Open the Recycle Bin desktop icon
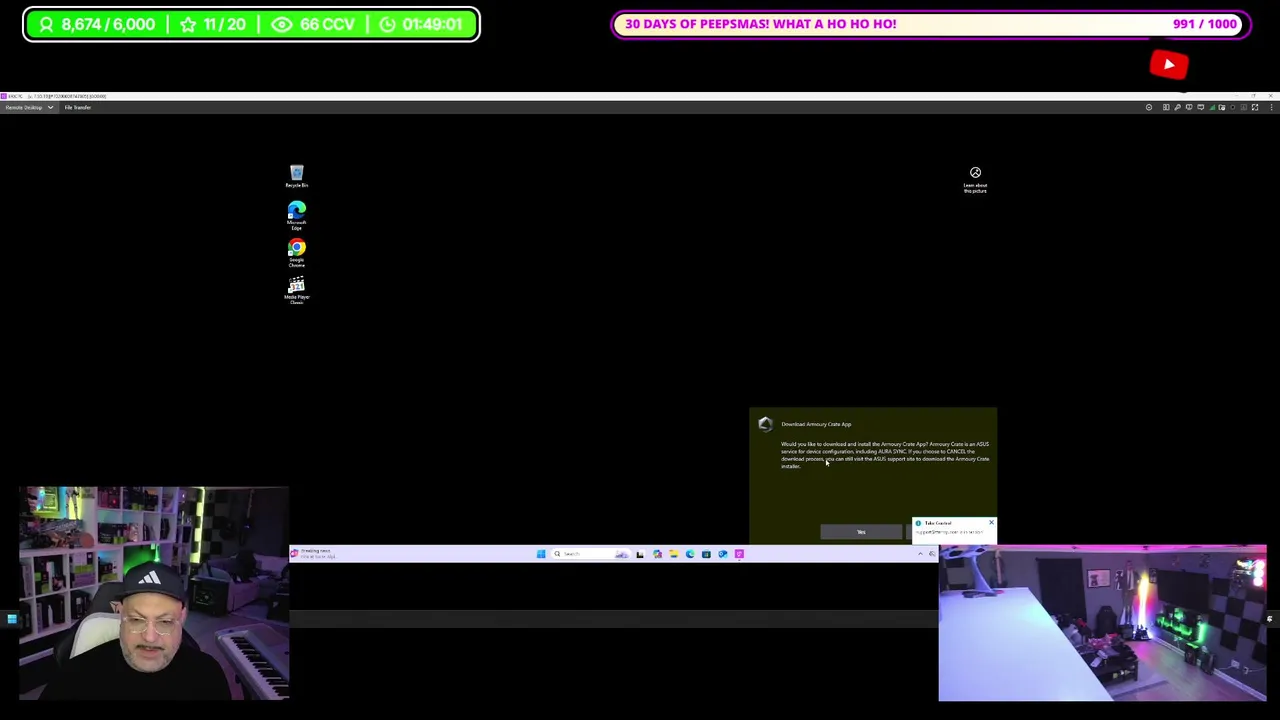The width and height of the screenshot is (1280, 720). pyautogui.click(x=296, y=176)
